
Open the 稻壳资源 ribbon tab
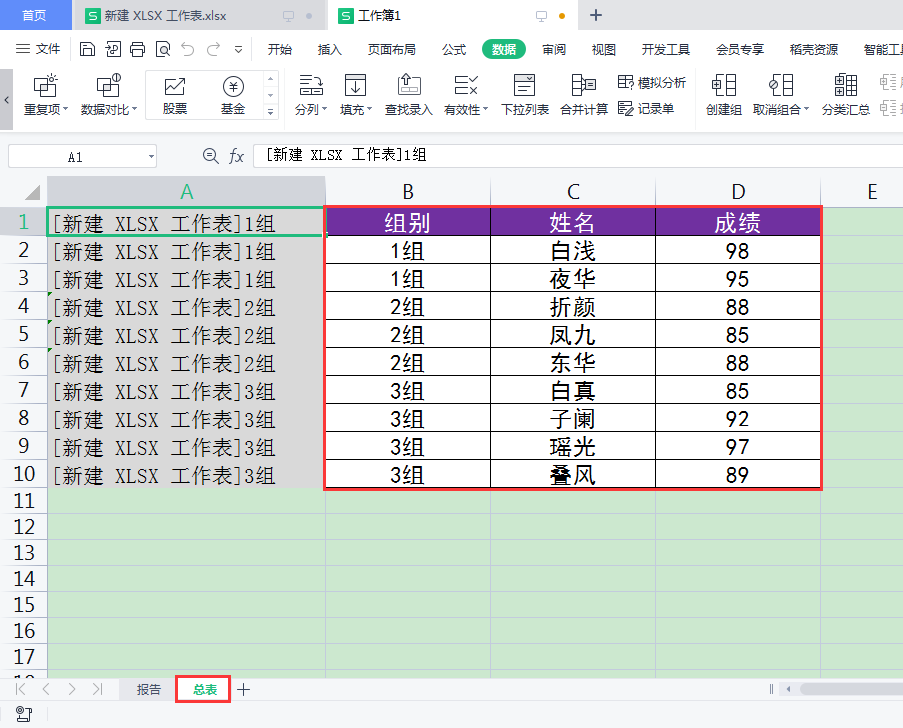click(814, 50)
